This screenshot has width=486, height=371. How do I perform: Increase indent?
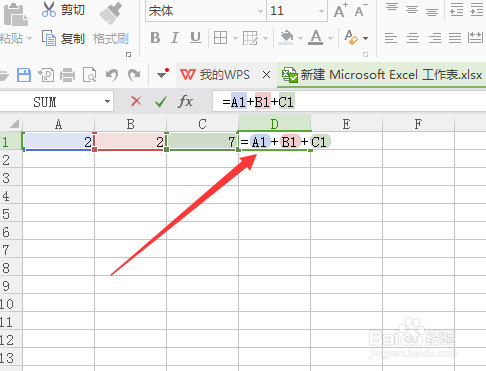[x=477, y=9]
